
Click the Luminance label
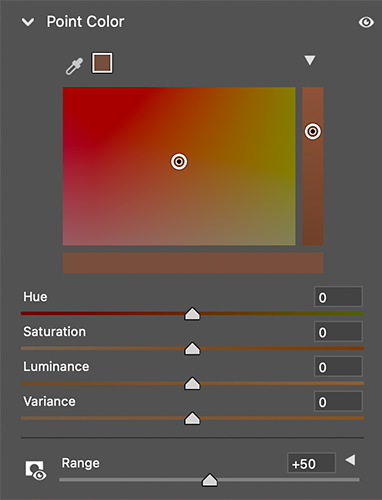56,367
